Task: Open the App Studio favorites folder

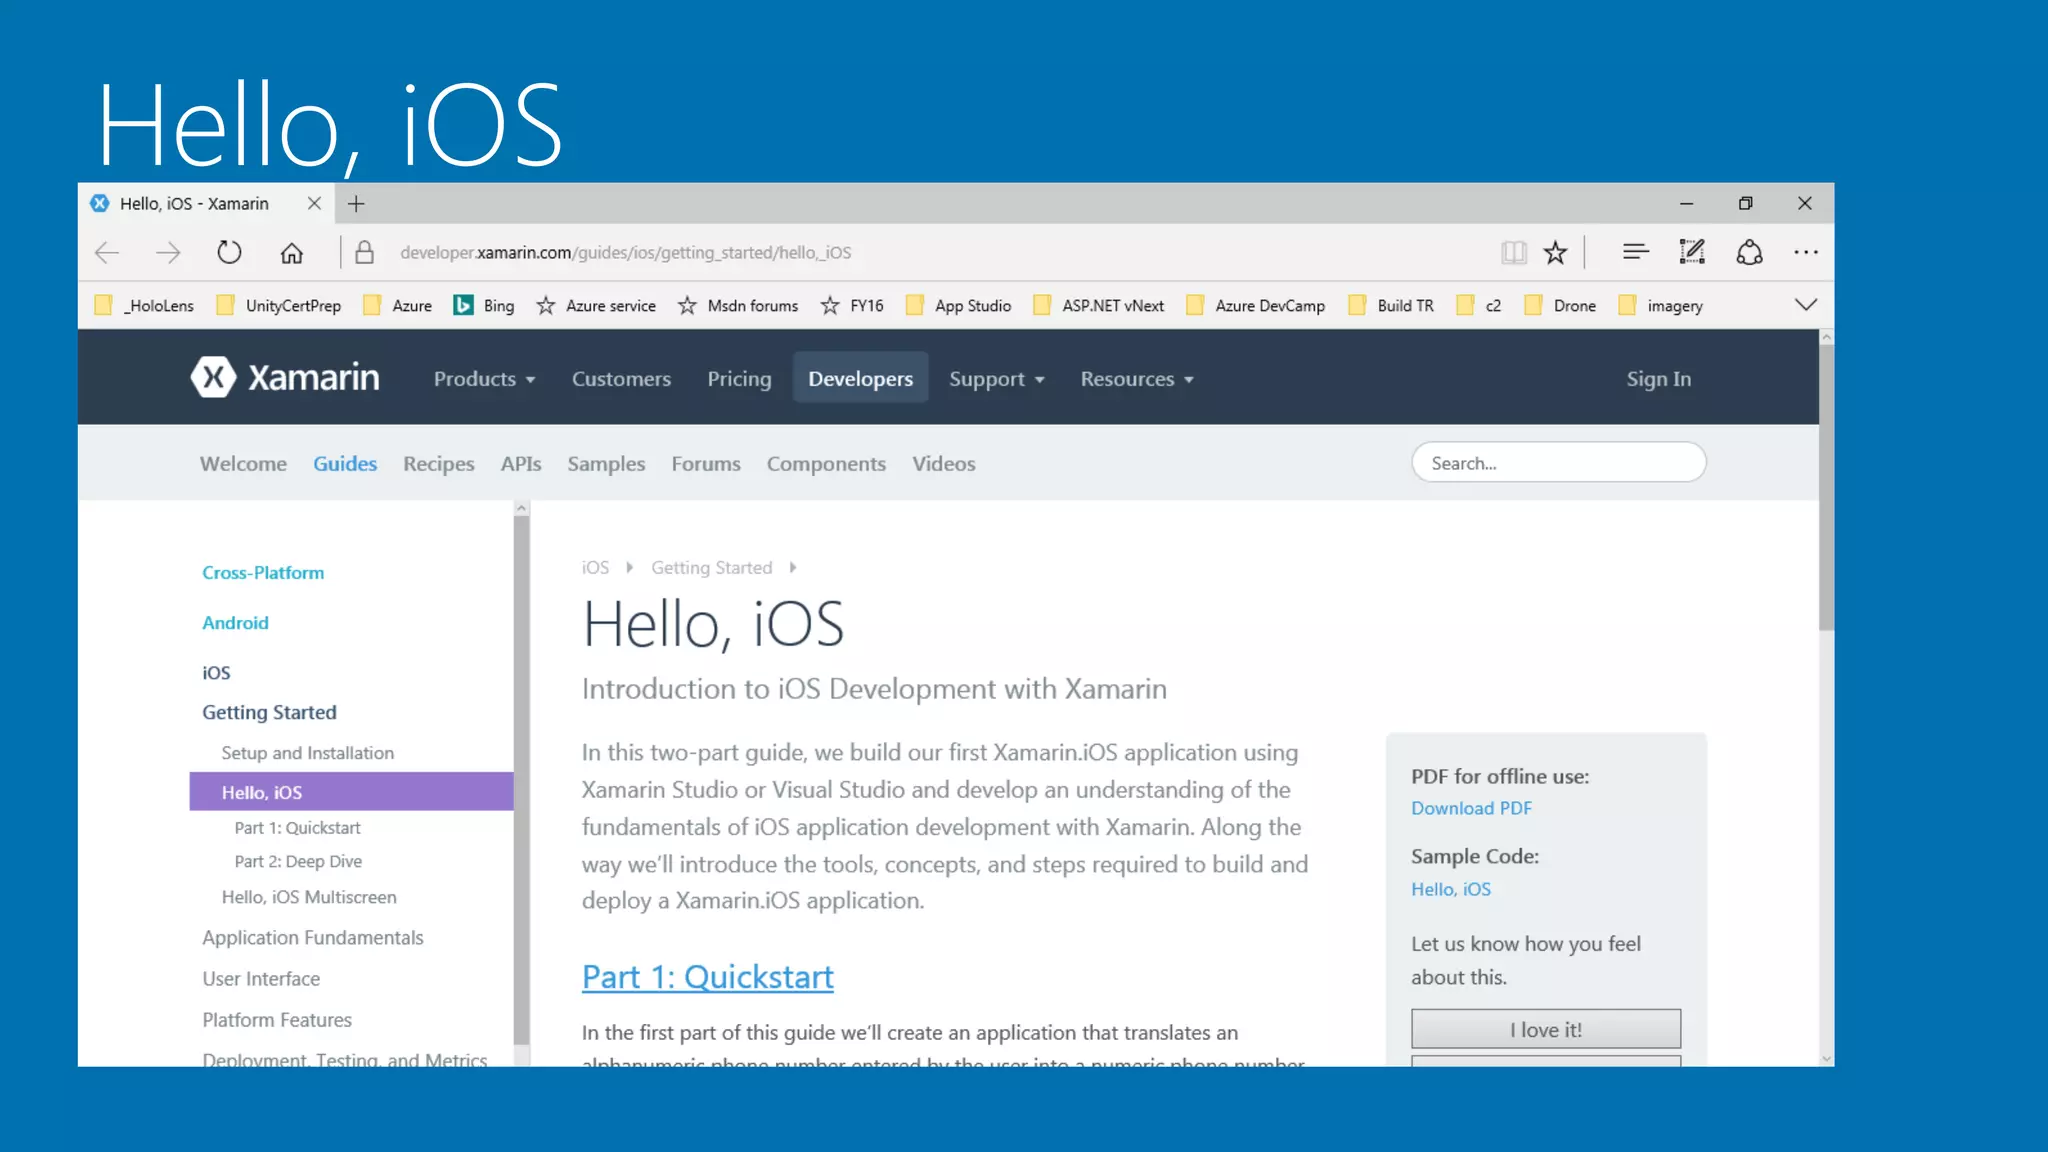Action: pyautogui.click(x=958, y=306)
